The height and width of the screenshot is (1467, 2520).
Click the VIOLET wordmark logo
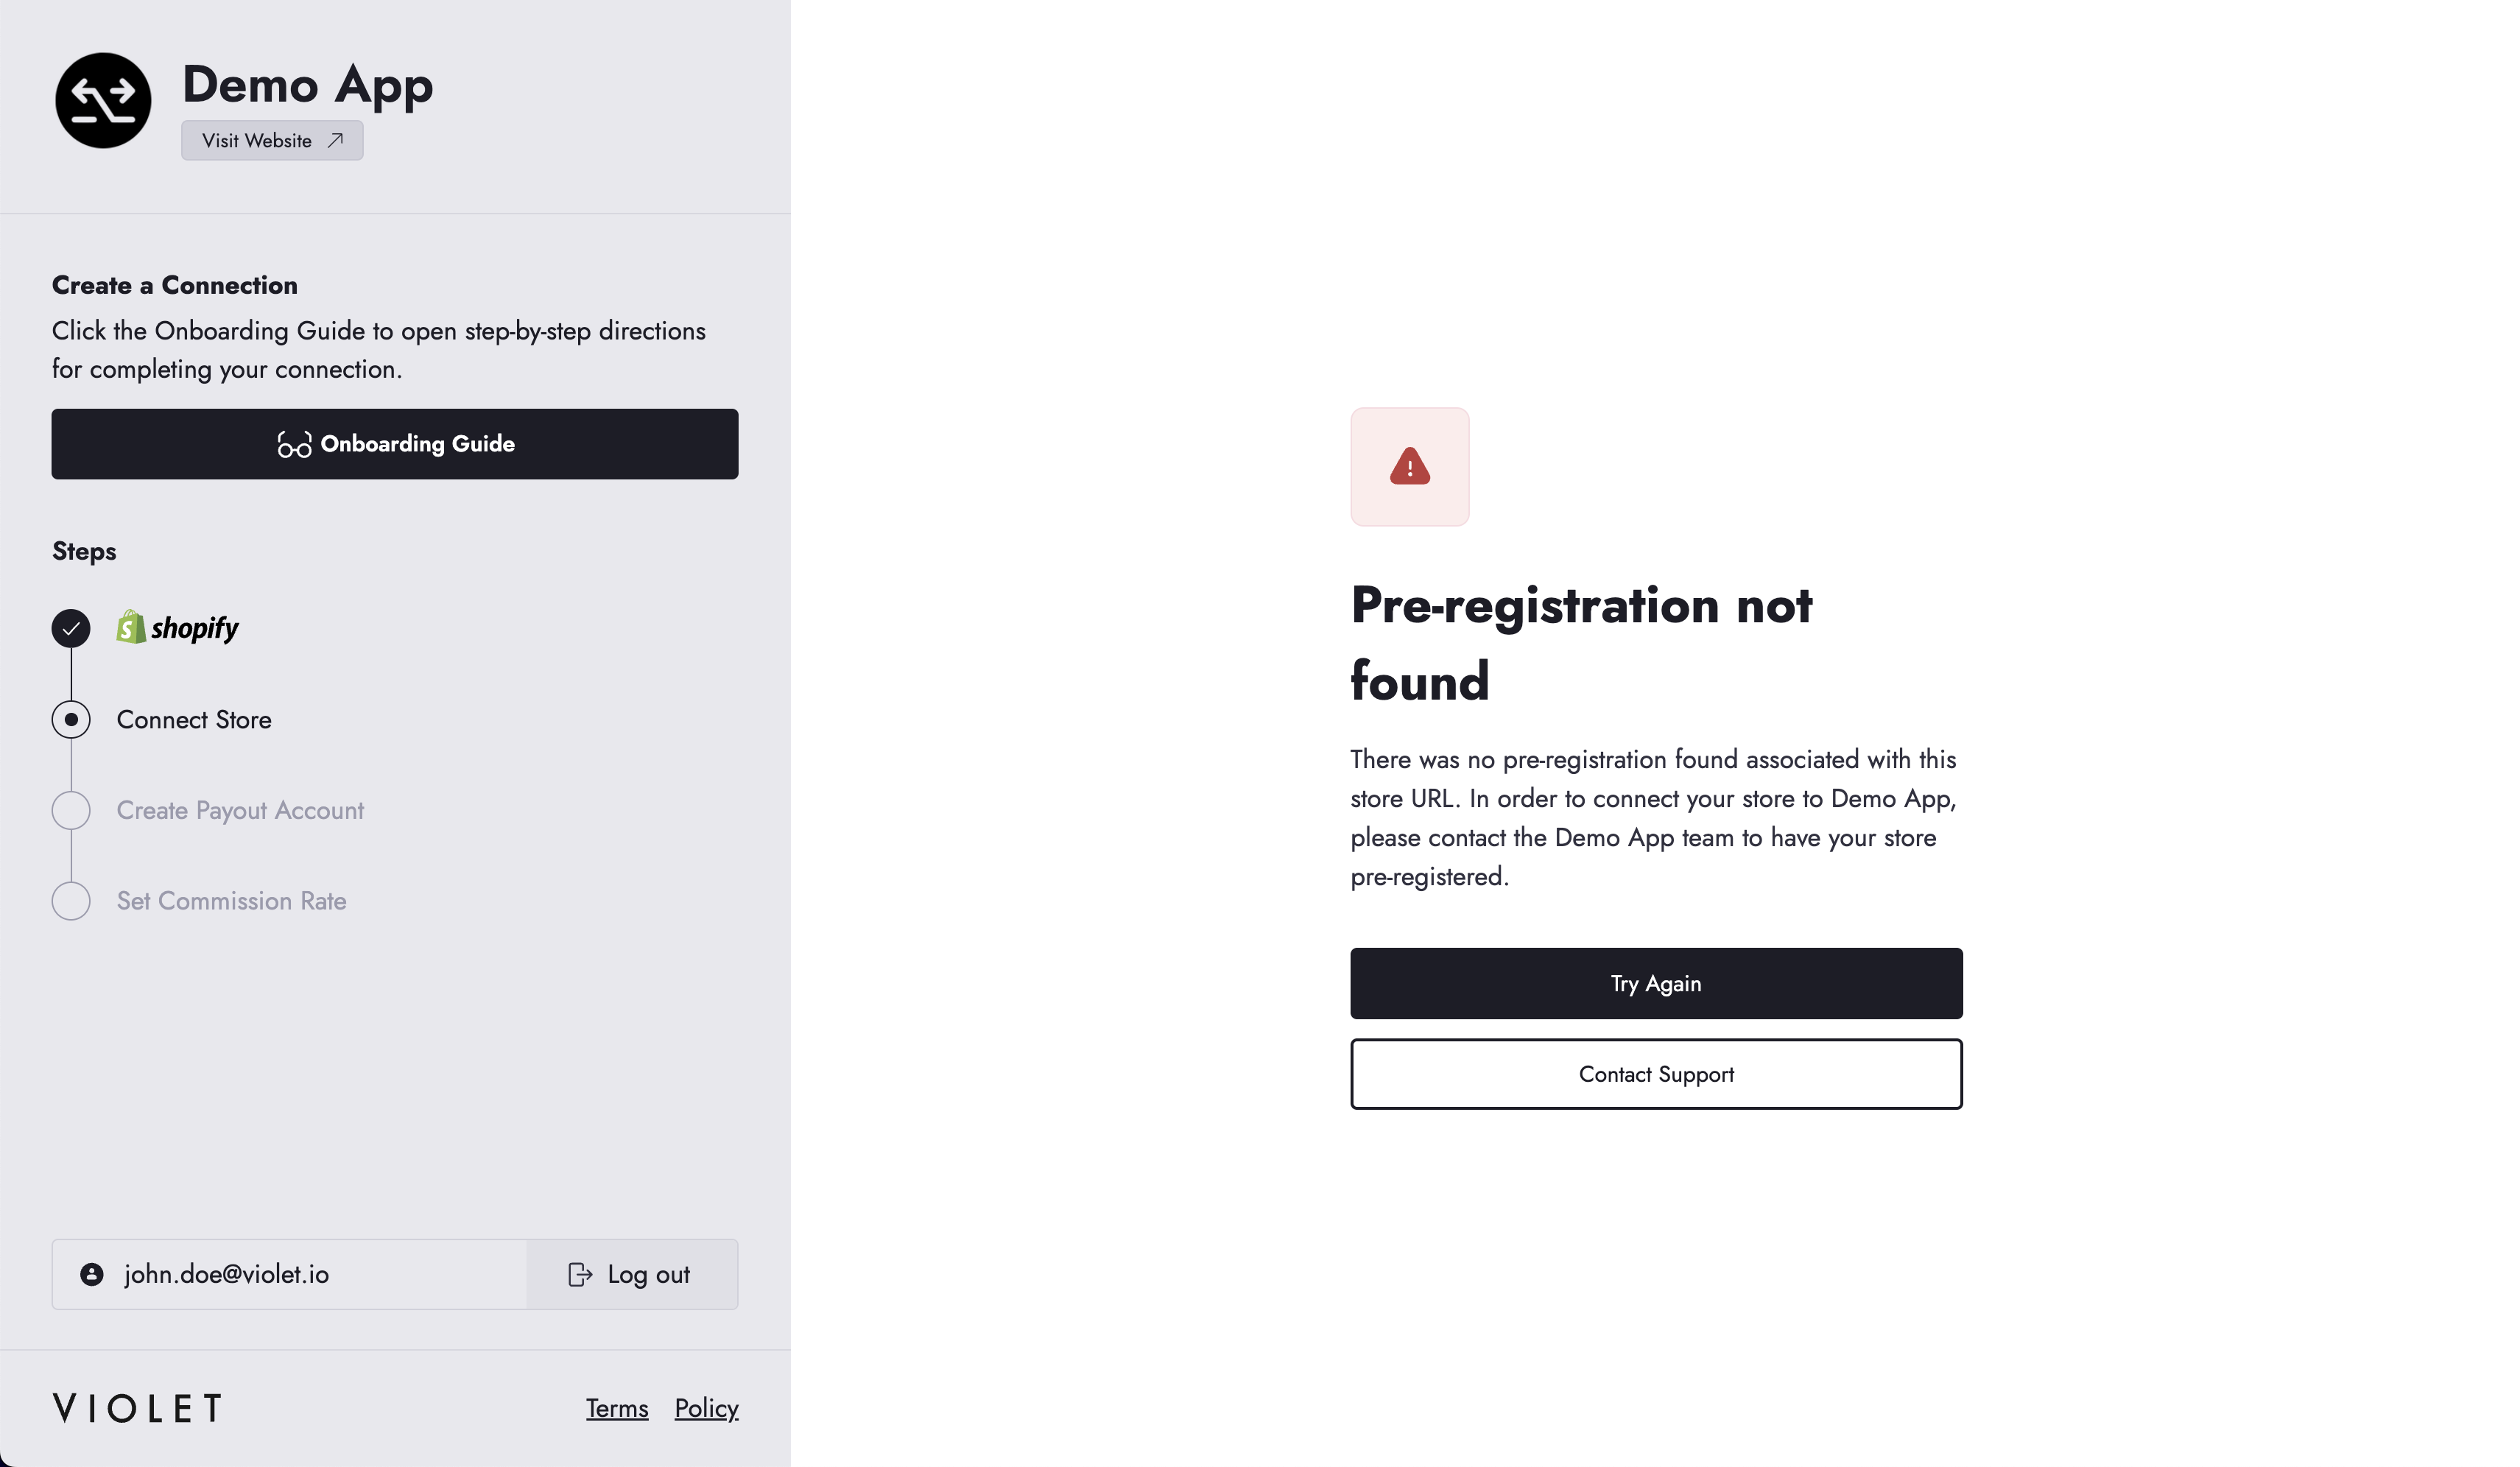pos(137,1408)
